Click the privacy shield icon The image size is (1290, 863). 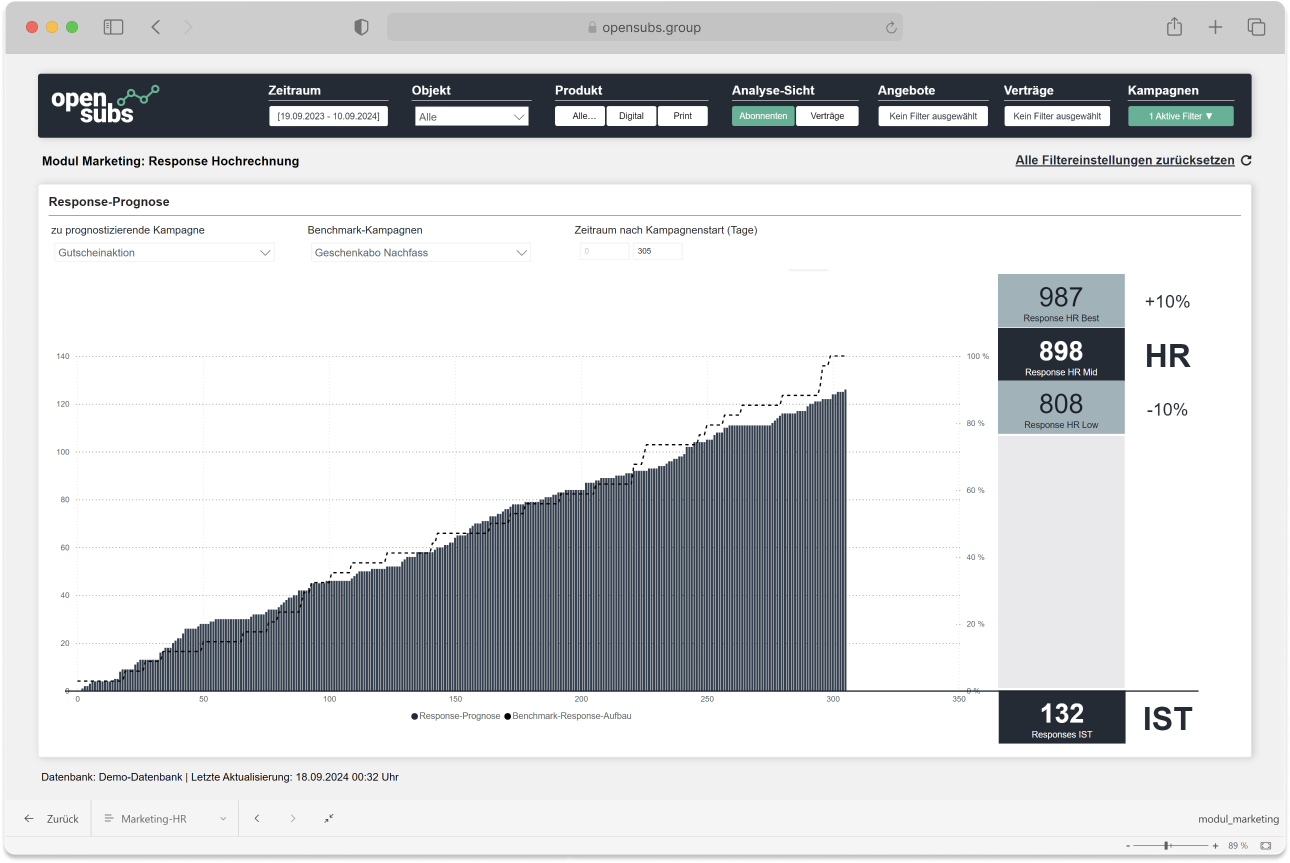tap(362, 27)
